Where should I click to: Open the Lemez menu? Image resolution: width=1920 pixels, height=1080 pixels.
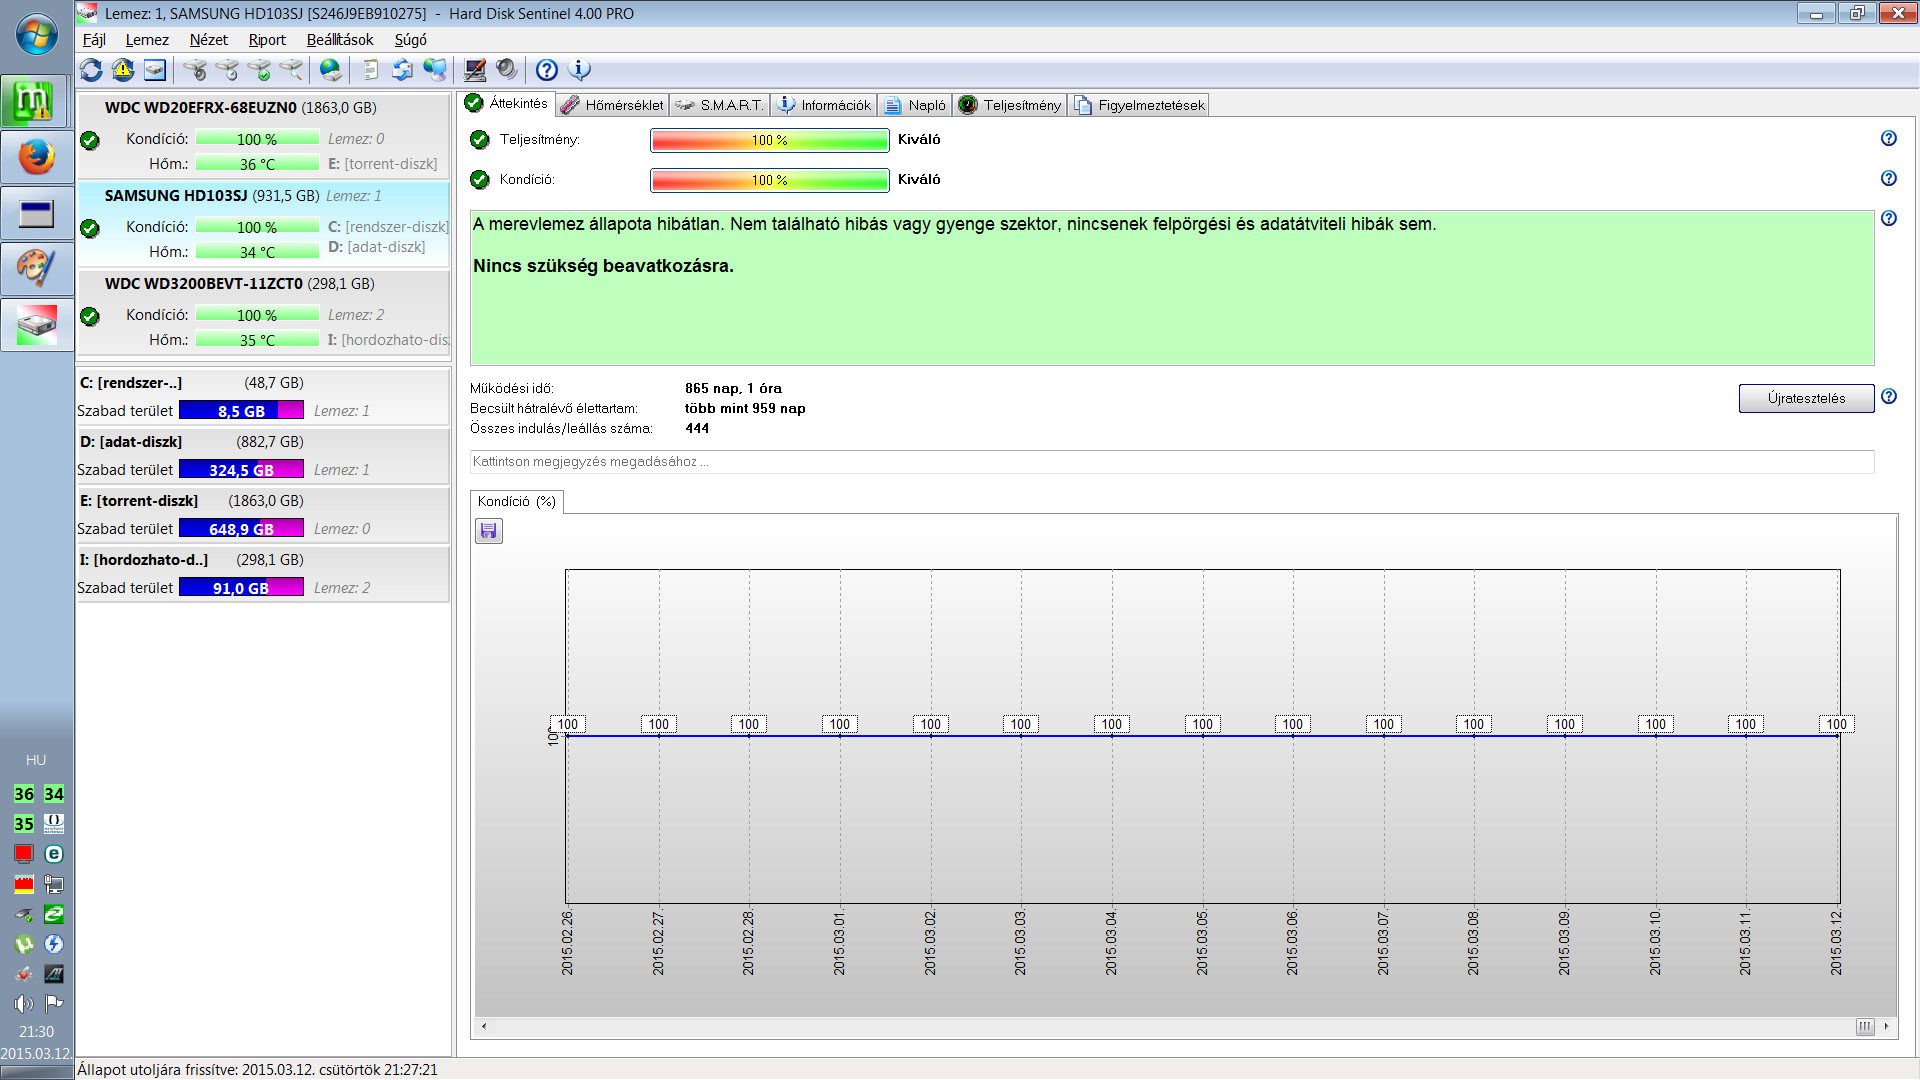click(147, 40)
